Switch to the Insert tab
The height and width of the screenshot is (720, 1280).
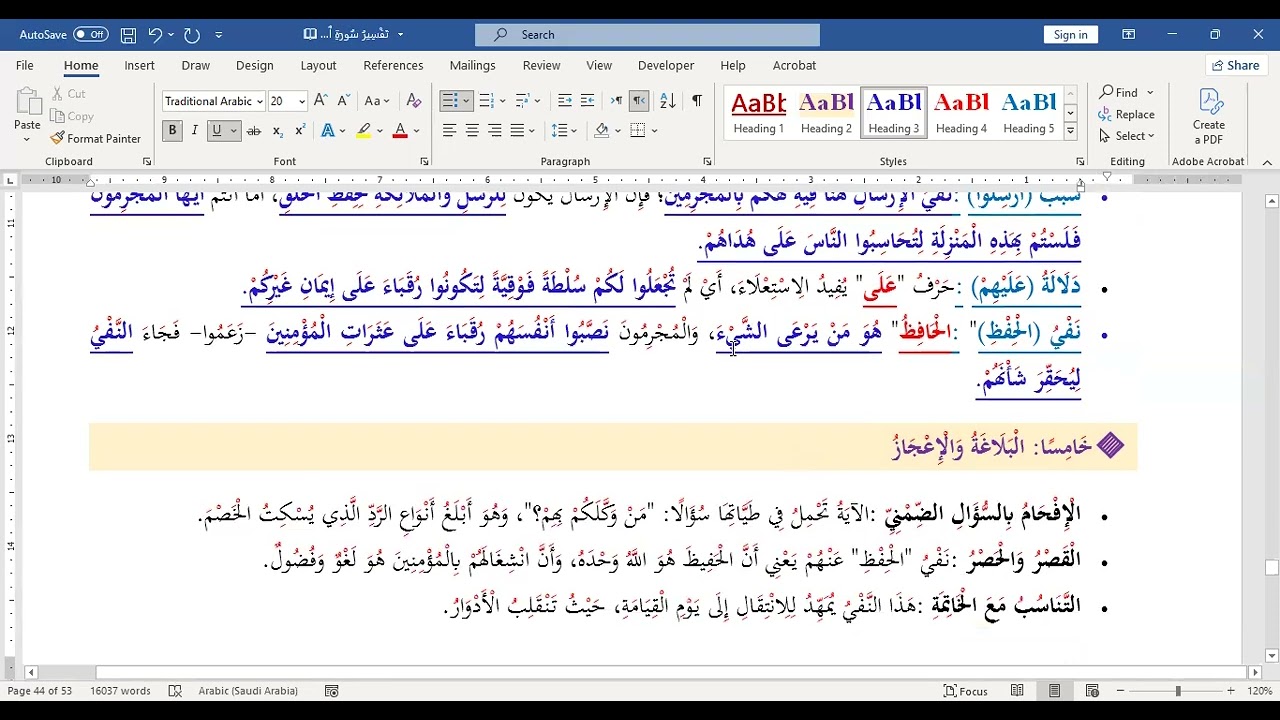(x=139, y=65)
